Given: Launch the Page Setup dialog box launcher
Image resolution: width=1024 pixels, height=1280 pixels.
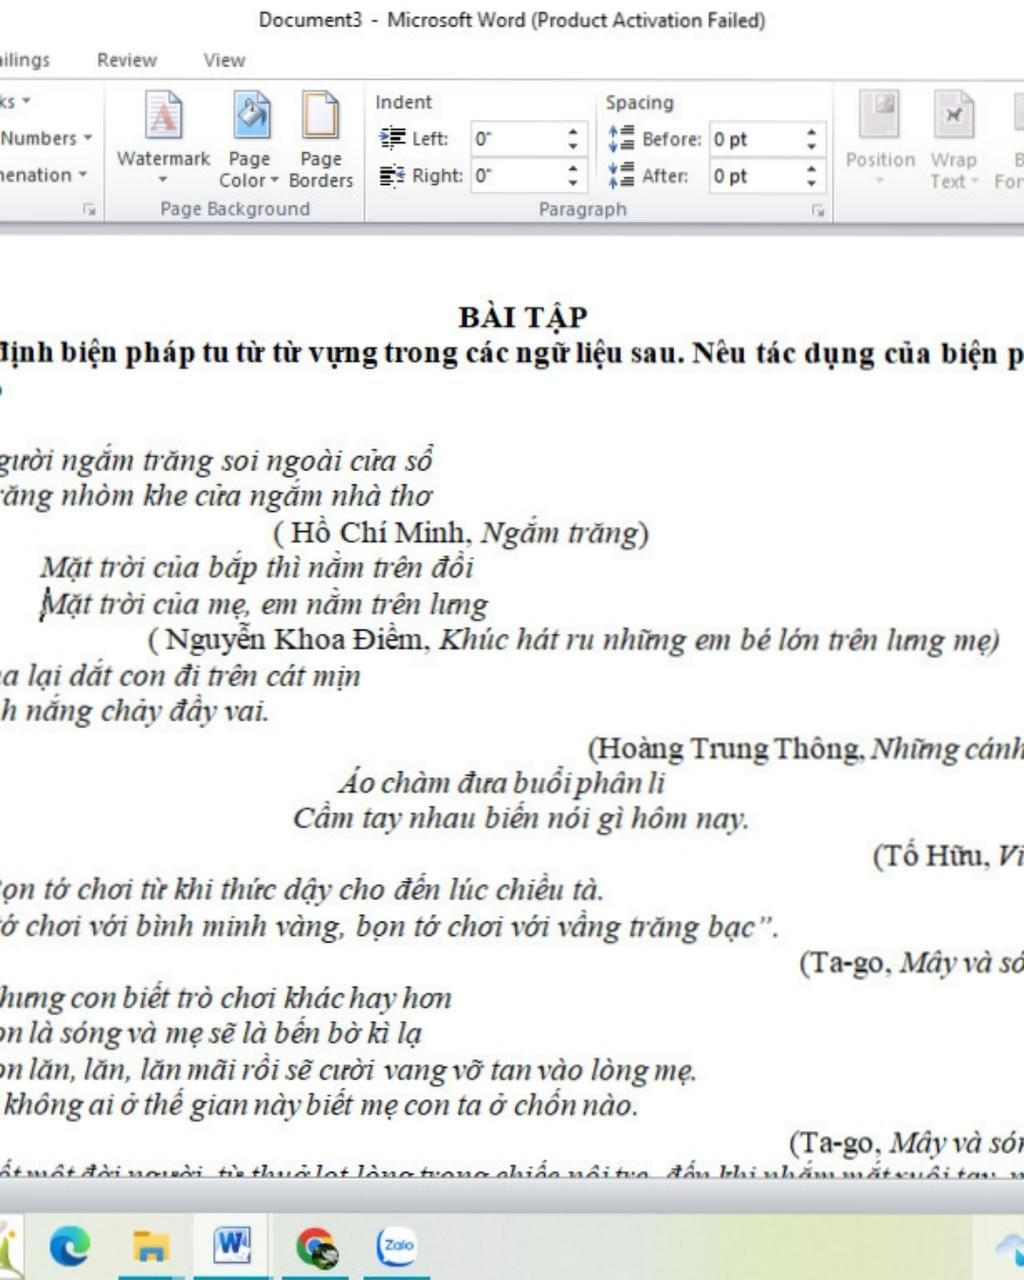Looking at the screenshot, I should [90, 210].
